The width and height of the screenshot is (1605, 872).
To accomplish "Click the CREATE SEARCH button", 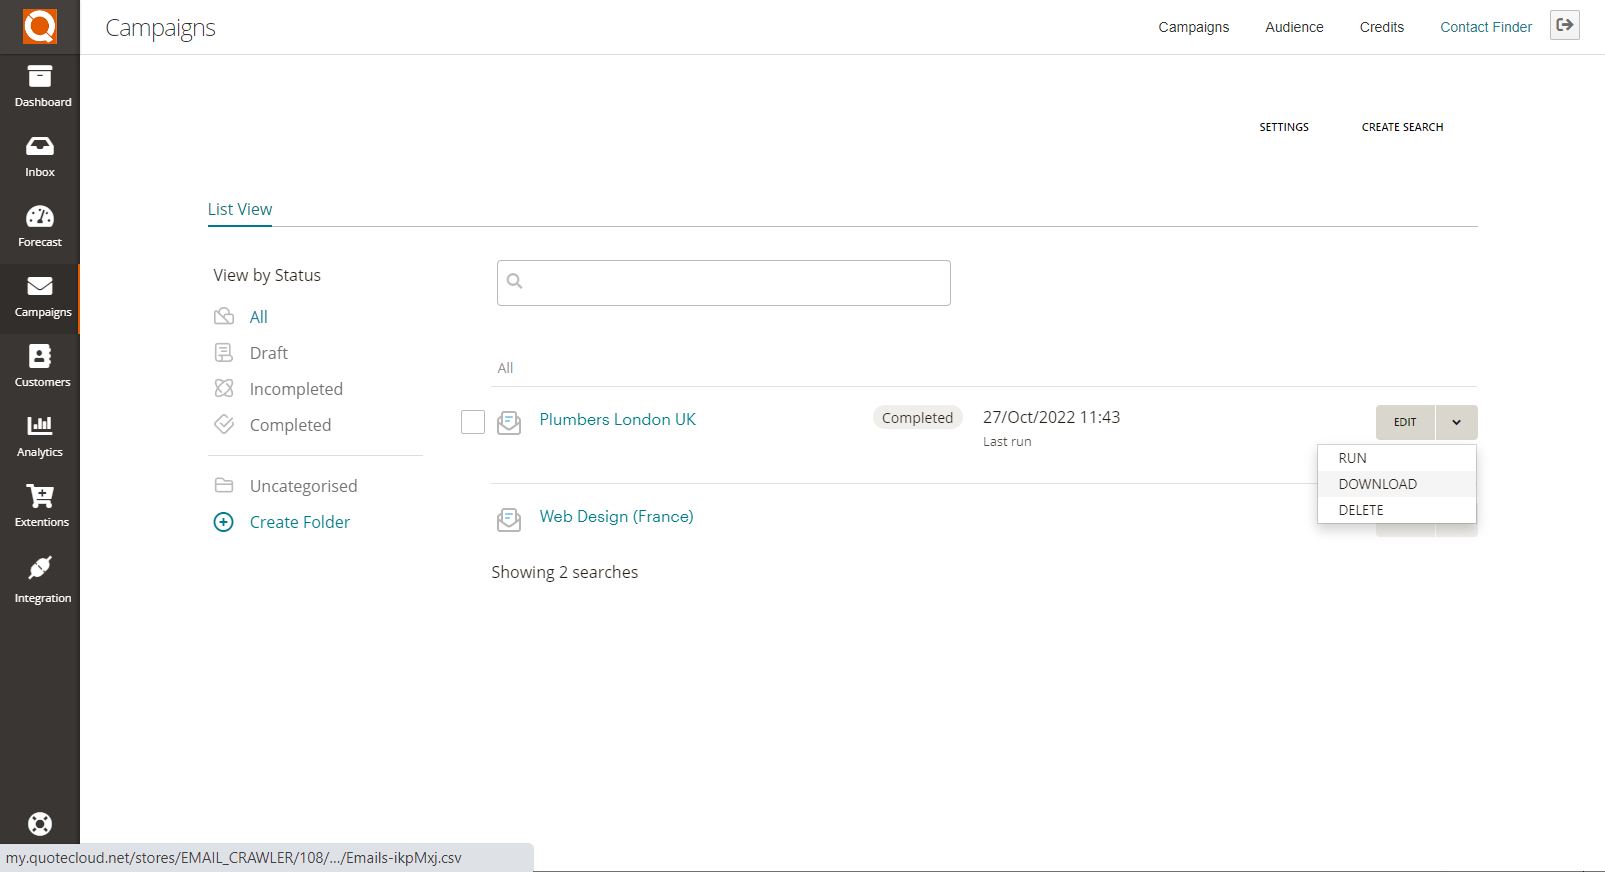I will pos(1402,127).
